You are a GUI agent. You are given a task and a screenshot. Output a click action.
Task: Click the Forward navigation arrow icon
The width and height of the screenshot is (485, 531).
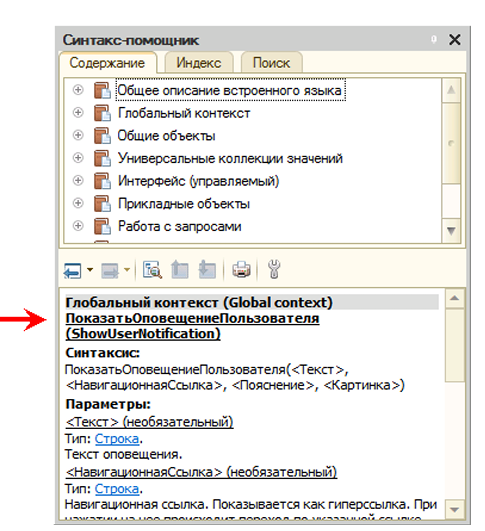click(x=110, y=271)
